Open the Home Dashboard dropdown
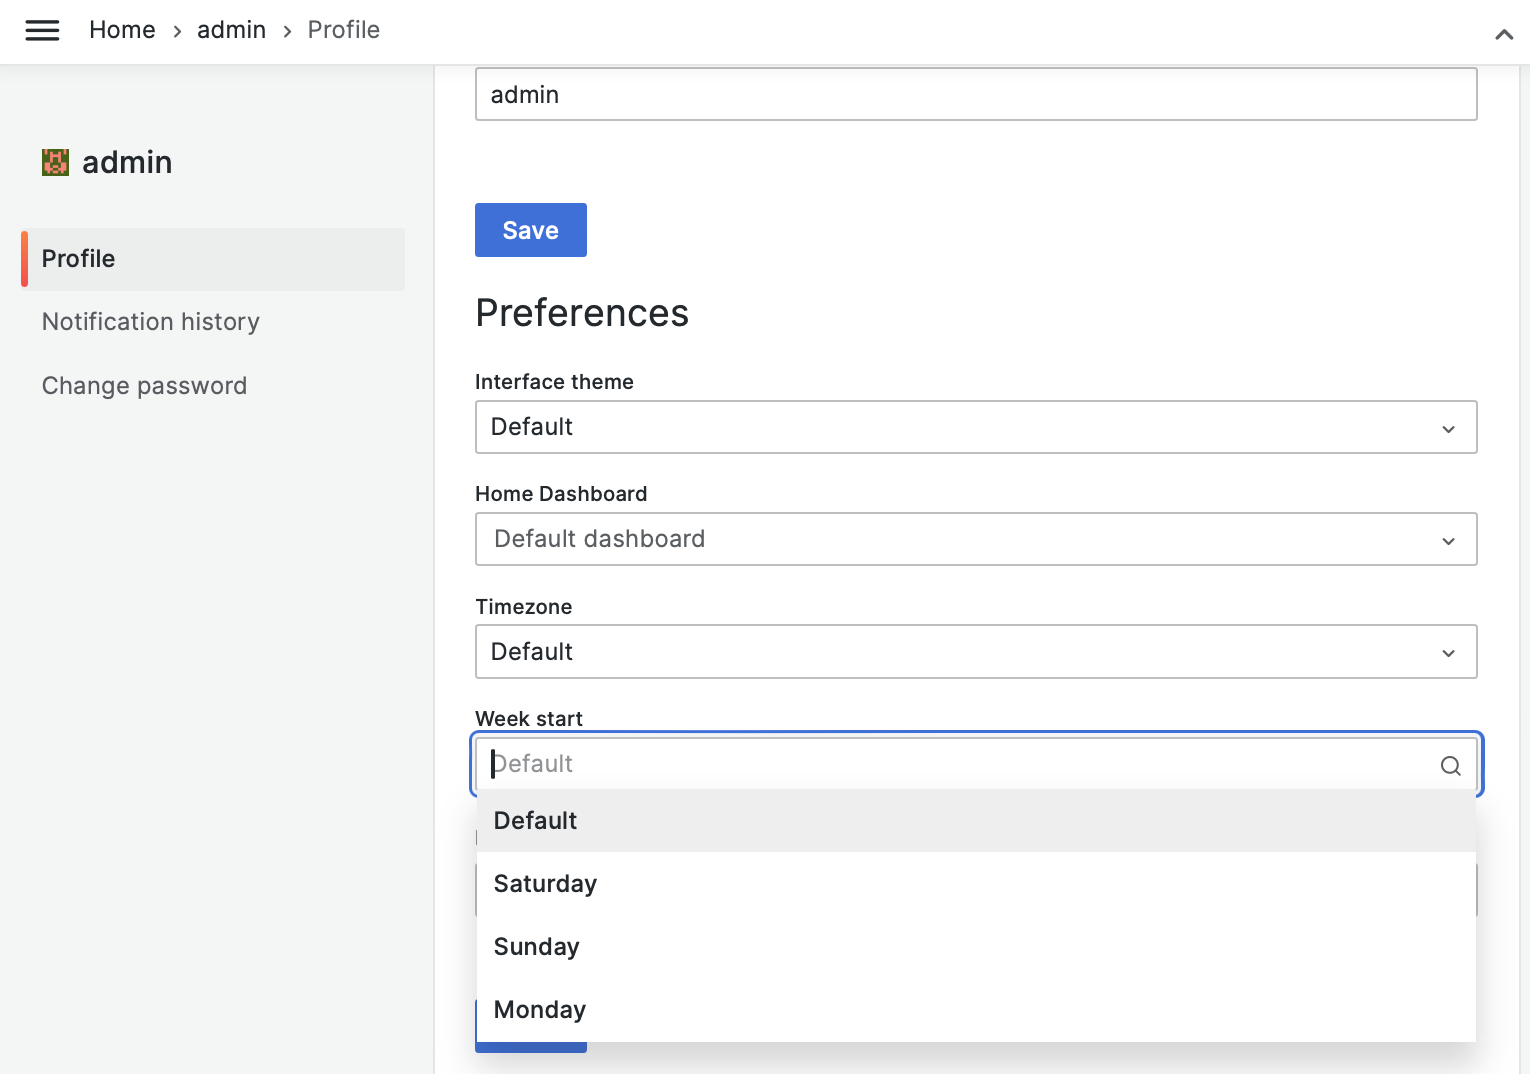The height and width of the screenshot is (1074, 1530). tap(975, 539)
